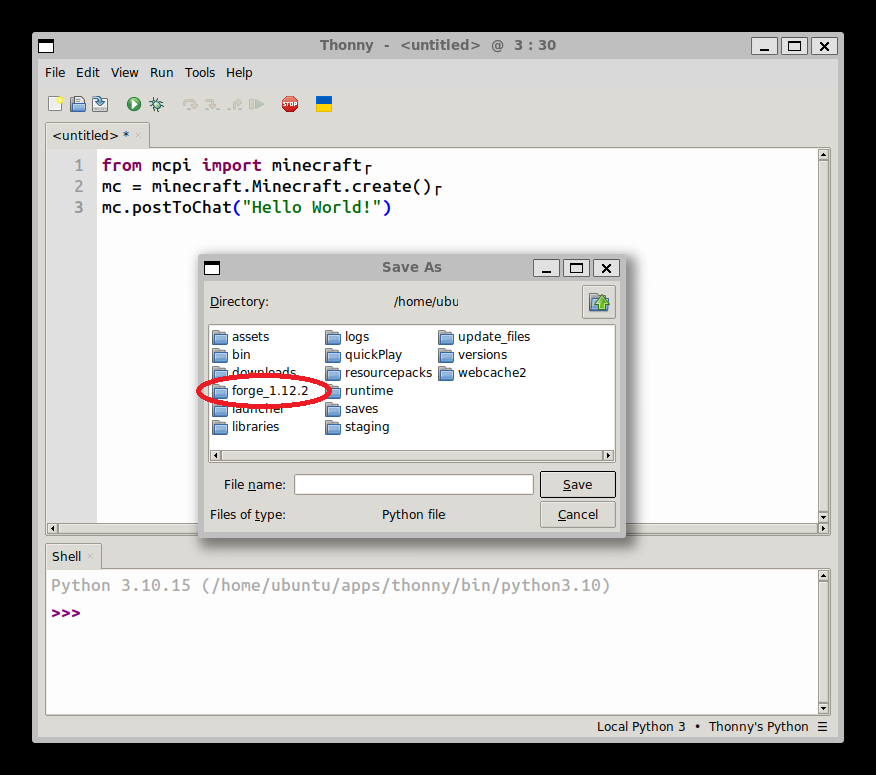Click the Debug current script bug icon
876x775 pixels.
click(156, 104)
